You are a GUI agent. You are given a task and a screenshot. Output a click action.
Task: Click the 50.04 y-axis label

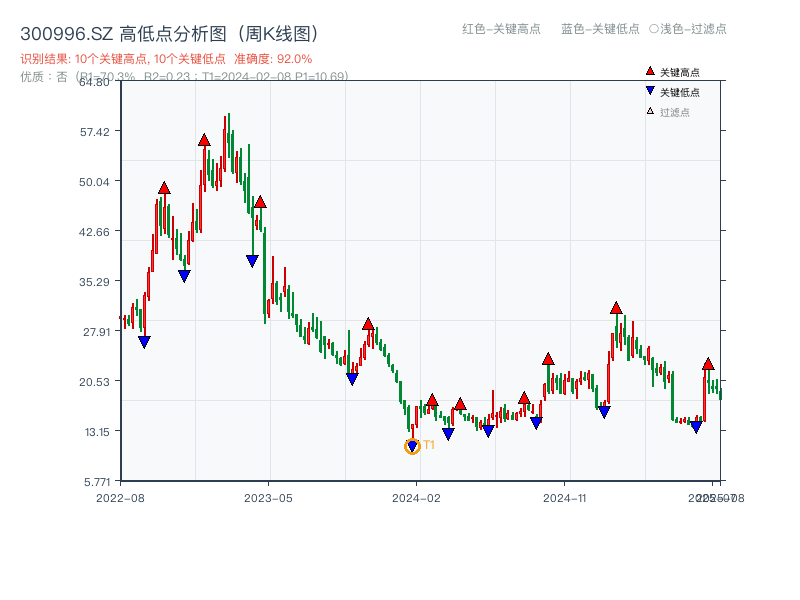tap(94, 182)
